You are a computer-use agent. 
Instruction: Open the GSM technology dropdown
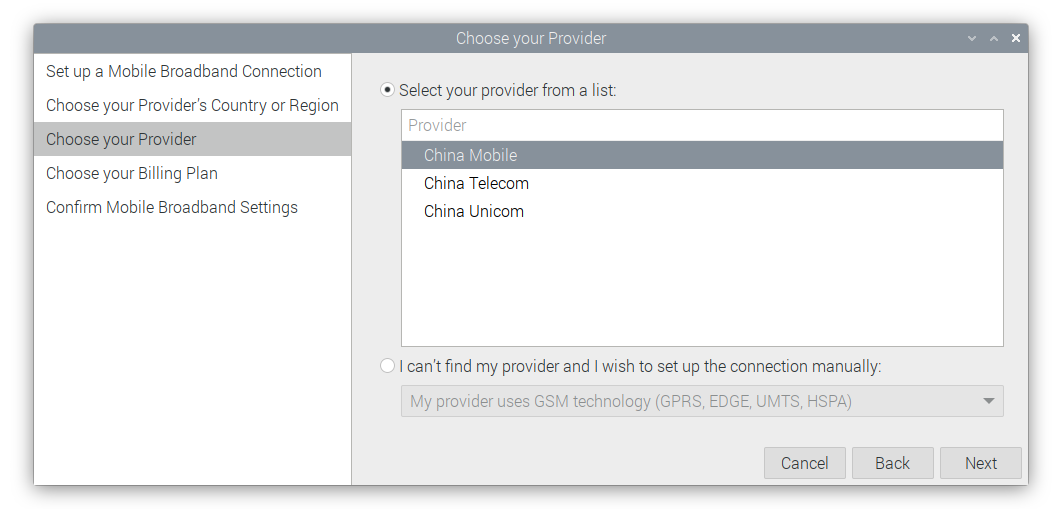coord(700,402)
